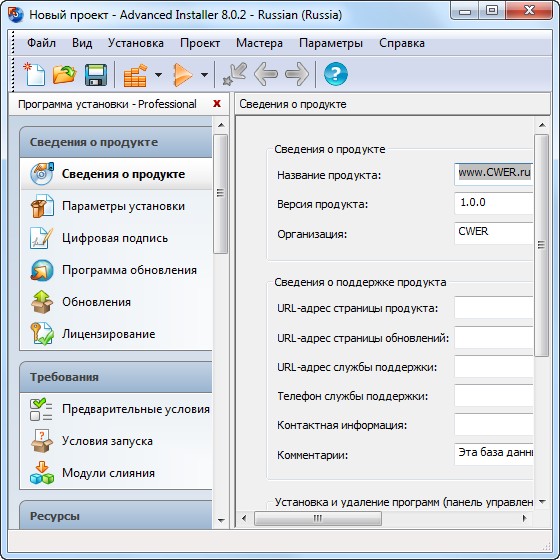Screen dimensions: 560x560
Task: Click the Цифровая подпись signature icon
Action: [x=41, y=238]
